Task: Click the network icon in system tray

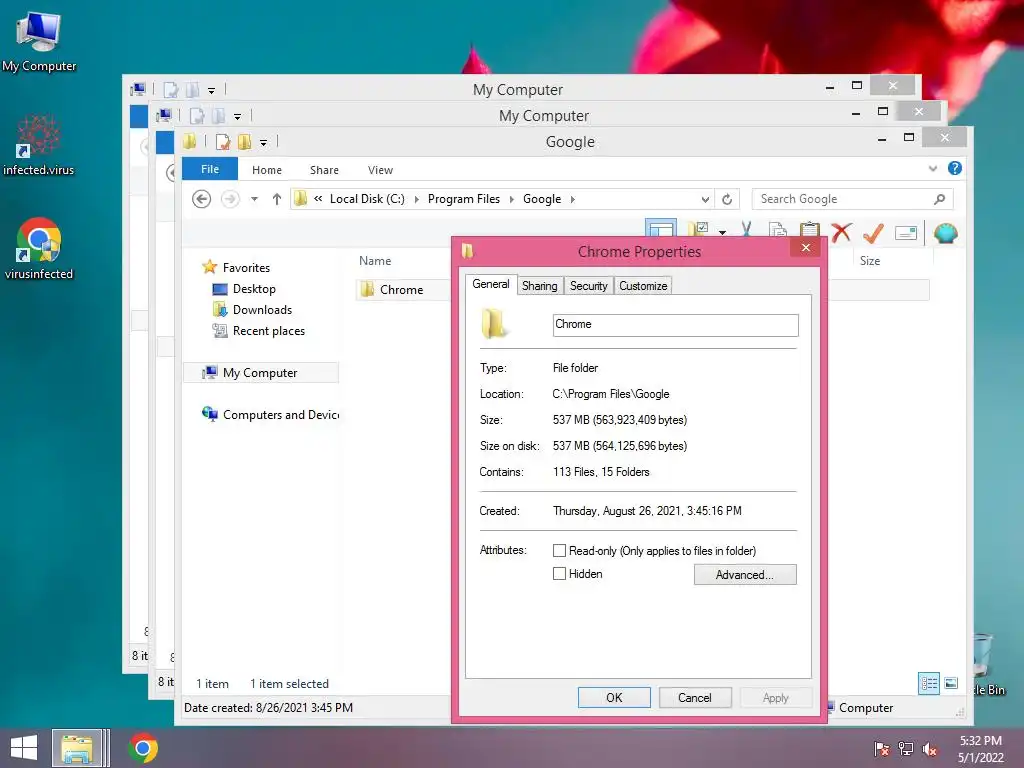Action: pyautogui.click(x=906, y=749)
